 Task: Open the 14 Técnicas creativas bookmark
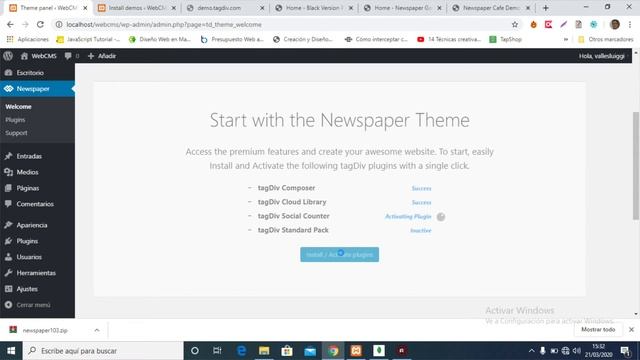pos(449,39)
